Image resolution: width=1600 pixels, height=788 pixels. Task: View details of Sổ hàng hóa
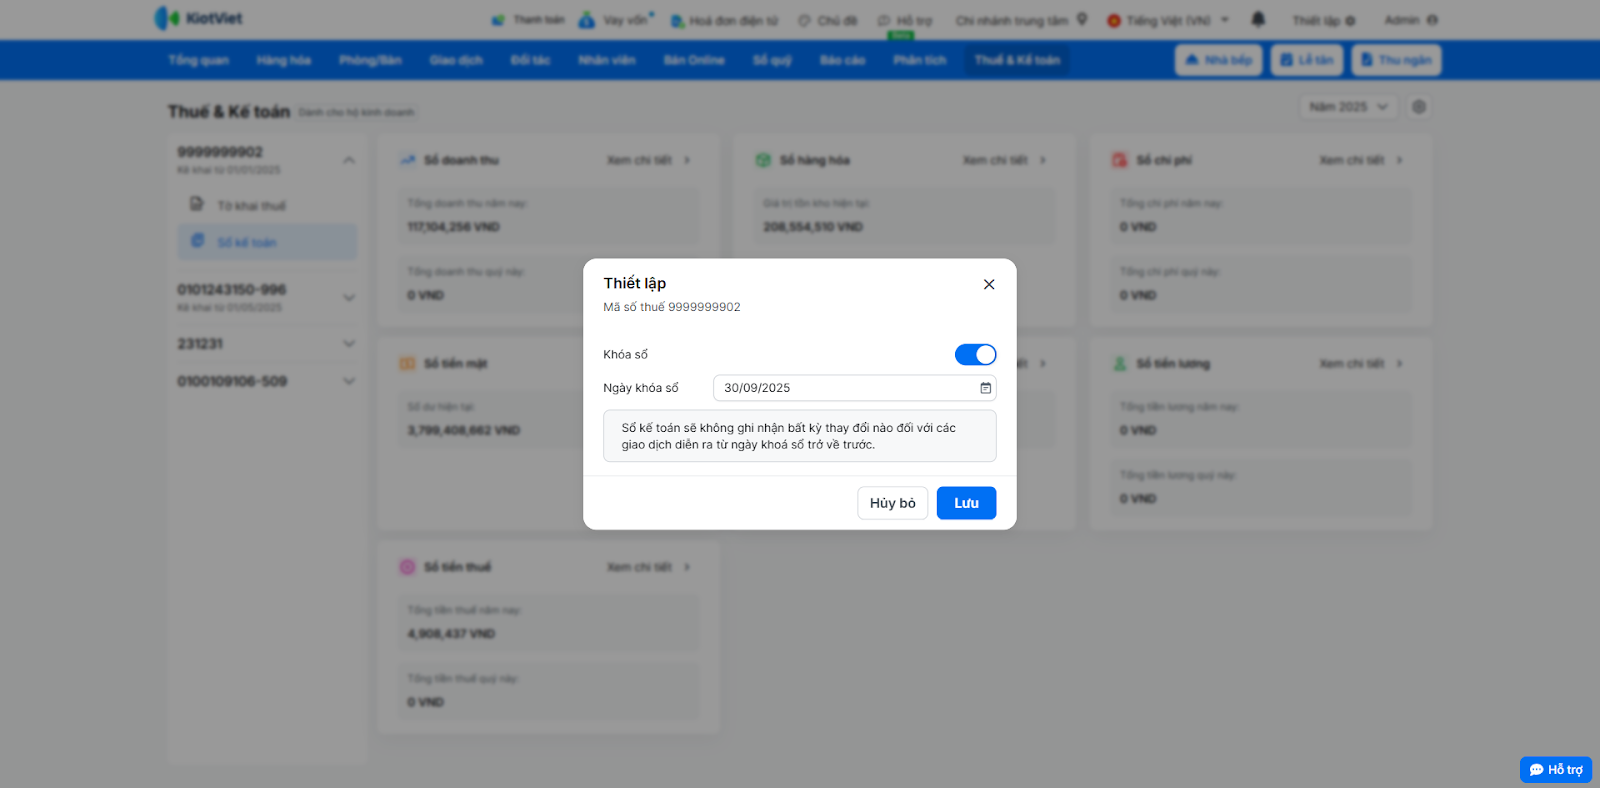1004,160
